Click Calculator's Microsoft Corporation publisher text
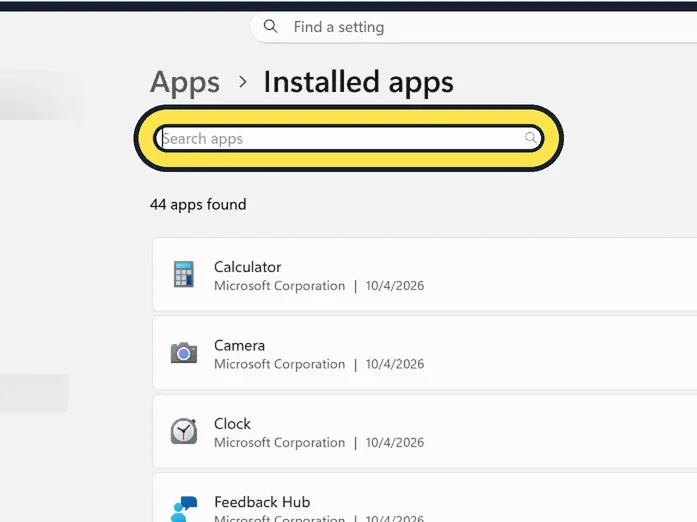The width and height of the screenshot is (697, 522). (x=279, y=285)
